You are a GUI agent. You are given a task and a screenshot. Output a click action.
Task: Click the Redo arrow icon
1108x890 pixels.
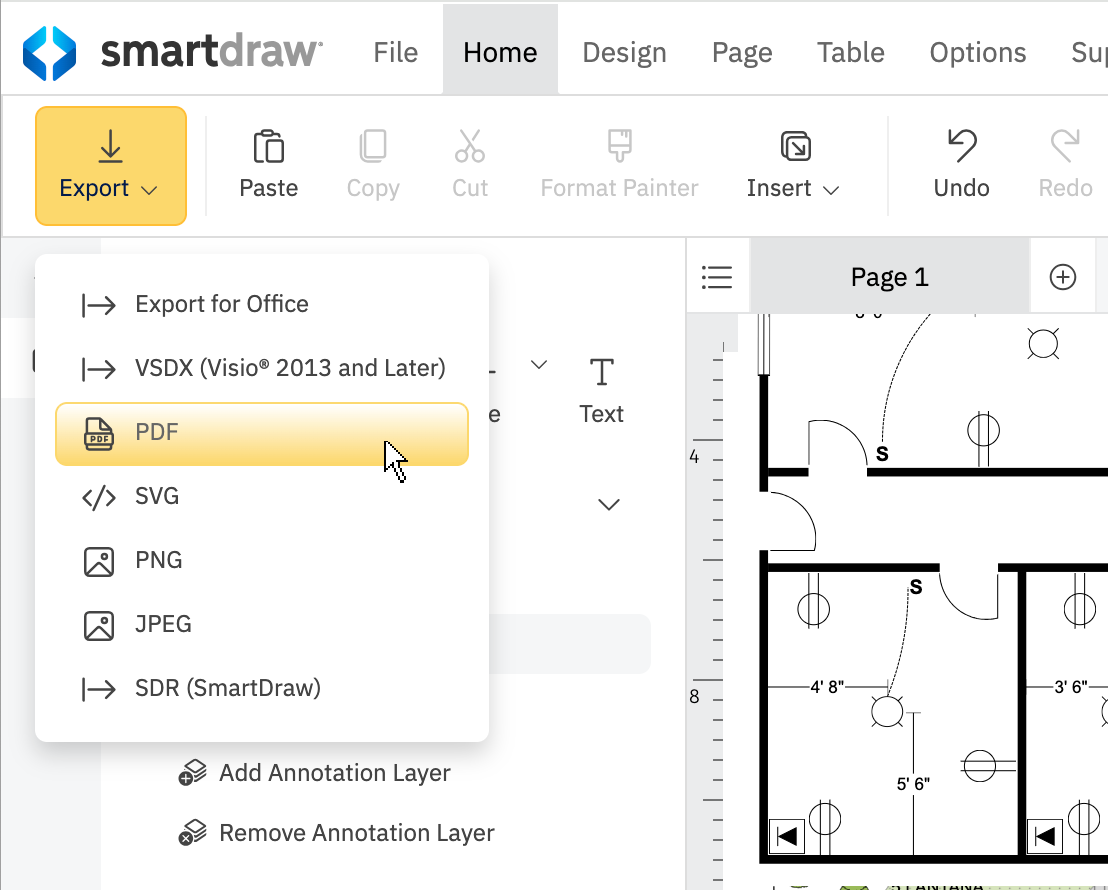click(x=1064, y=146)
